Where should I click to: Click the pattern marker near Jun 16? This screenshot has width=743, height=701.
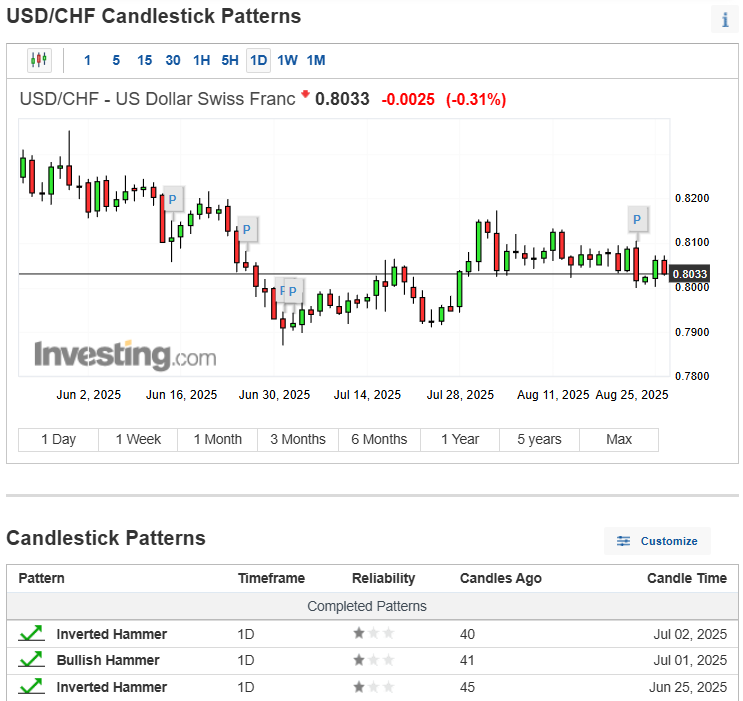click(172, 200)
